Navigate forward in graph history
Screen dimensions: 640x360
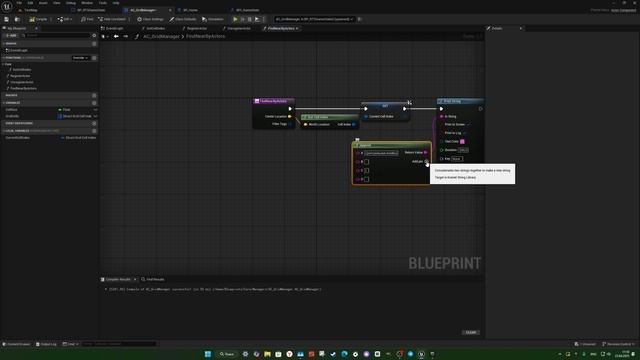[125, 36]
